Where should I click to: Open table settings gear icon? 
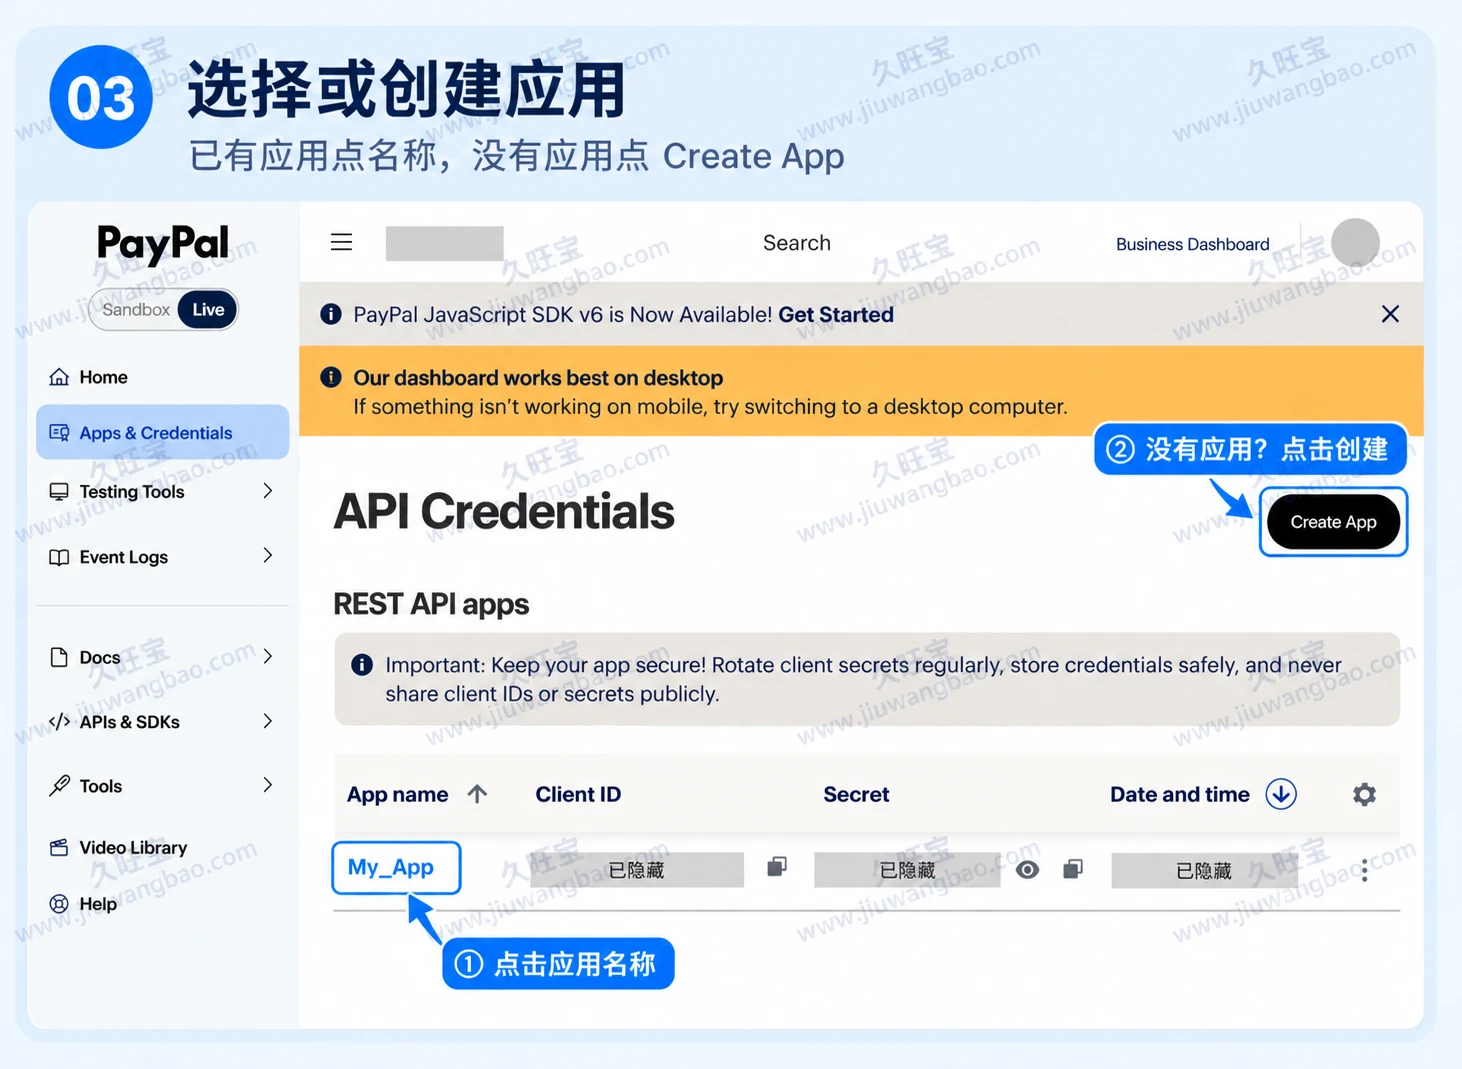[1364, 794]
